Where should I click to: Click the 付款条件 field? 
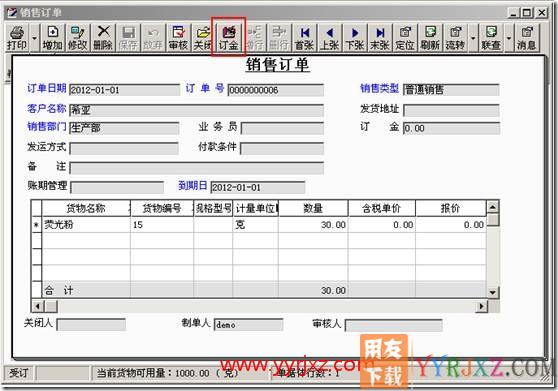(282, 148)
